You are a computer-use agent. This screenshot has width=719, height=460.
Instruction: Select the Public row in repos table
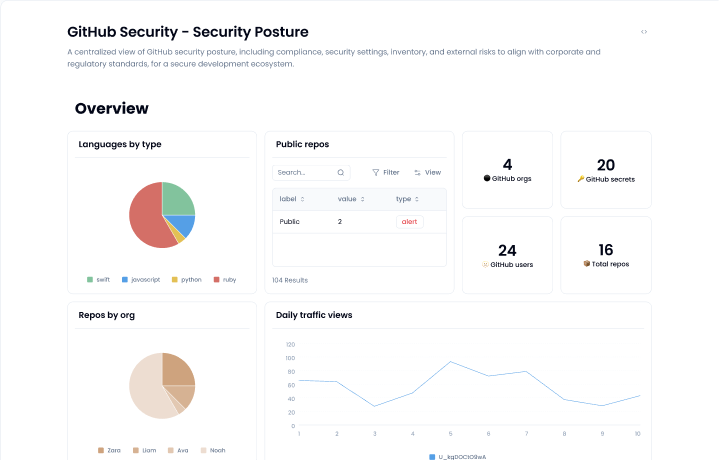290,221
